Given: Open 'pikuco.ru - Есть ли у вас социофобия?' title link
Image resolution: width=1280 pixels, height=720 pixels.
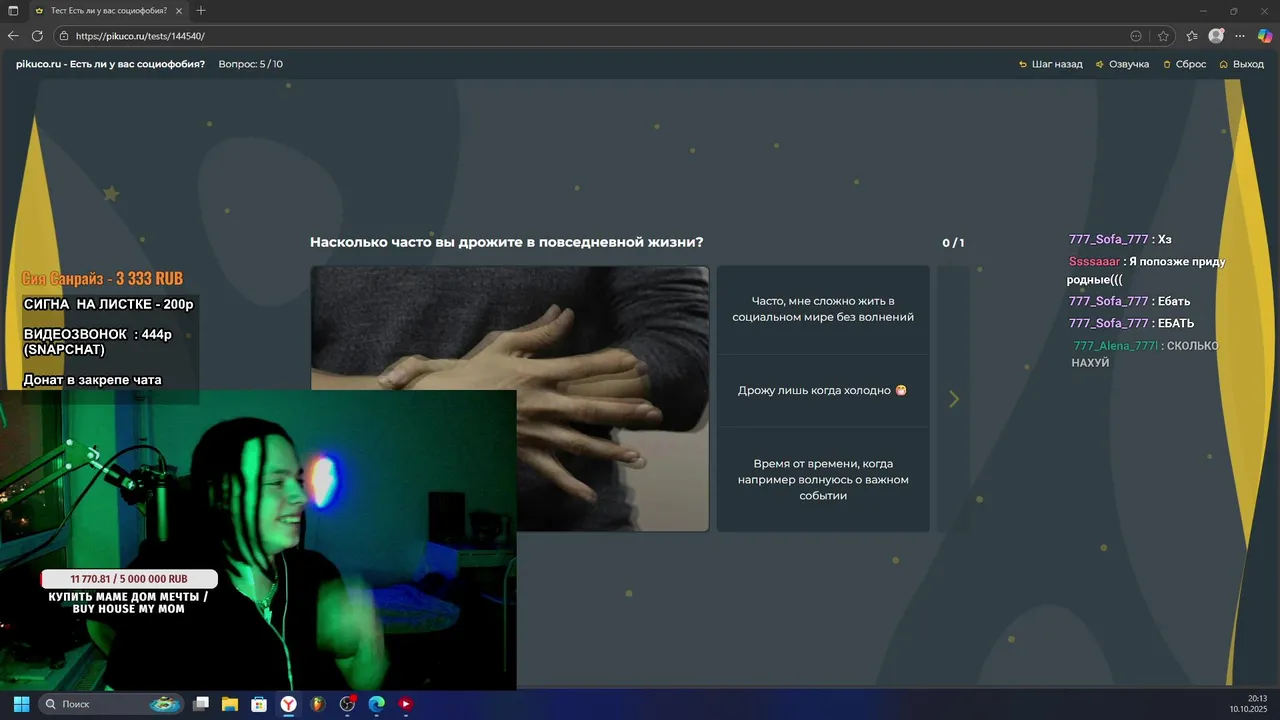Looking at the screenshot, I should pos(110,64).
